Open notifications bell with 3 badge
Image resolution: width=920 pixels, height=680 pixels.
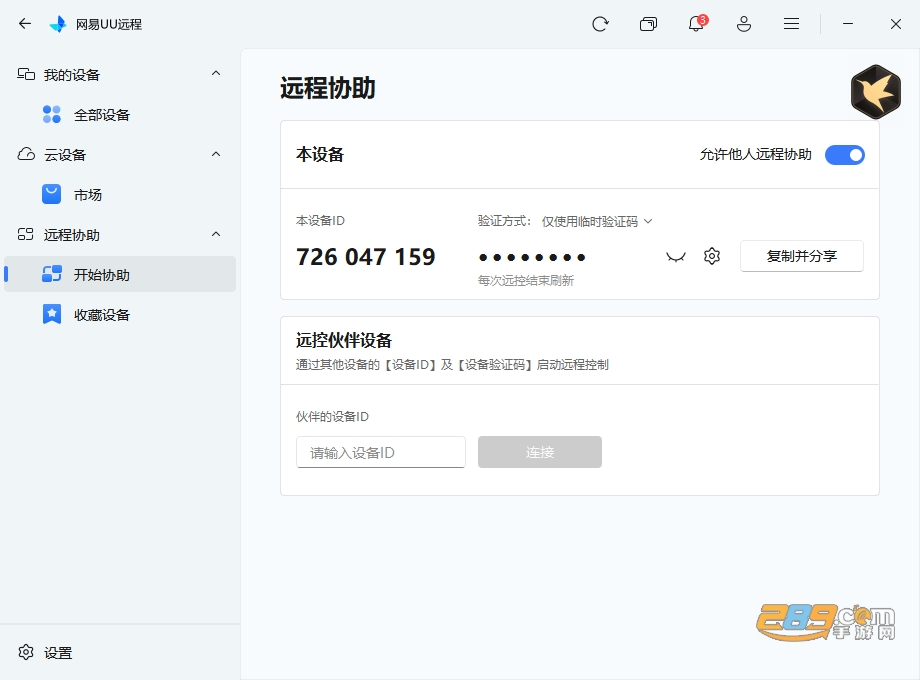coord(696,24)
